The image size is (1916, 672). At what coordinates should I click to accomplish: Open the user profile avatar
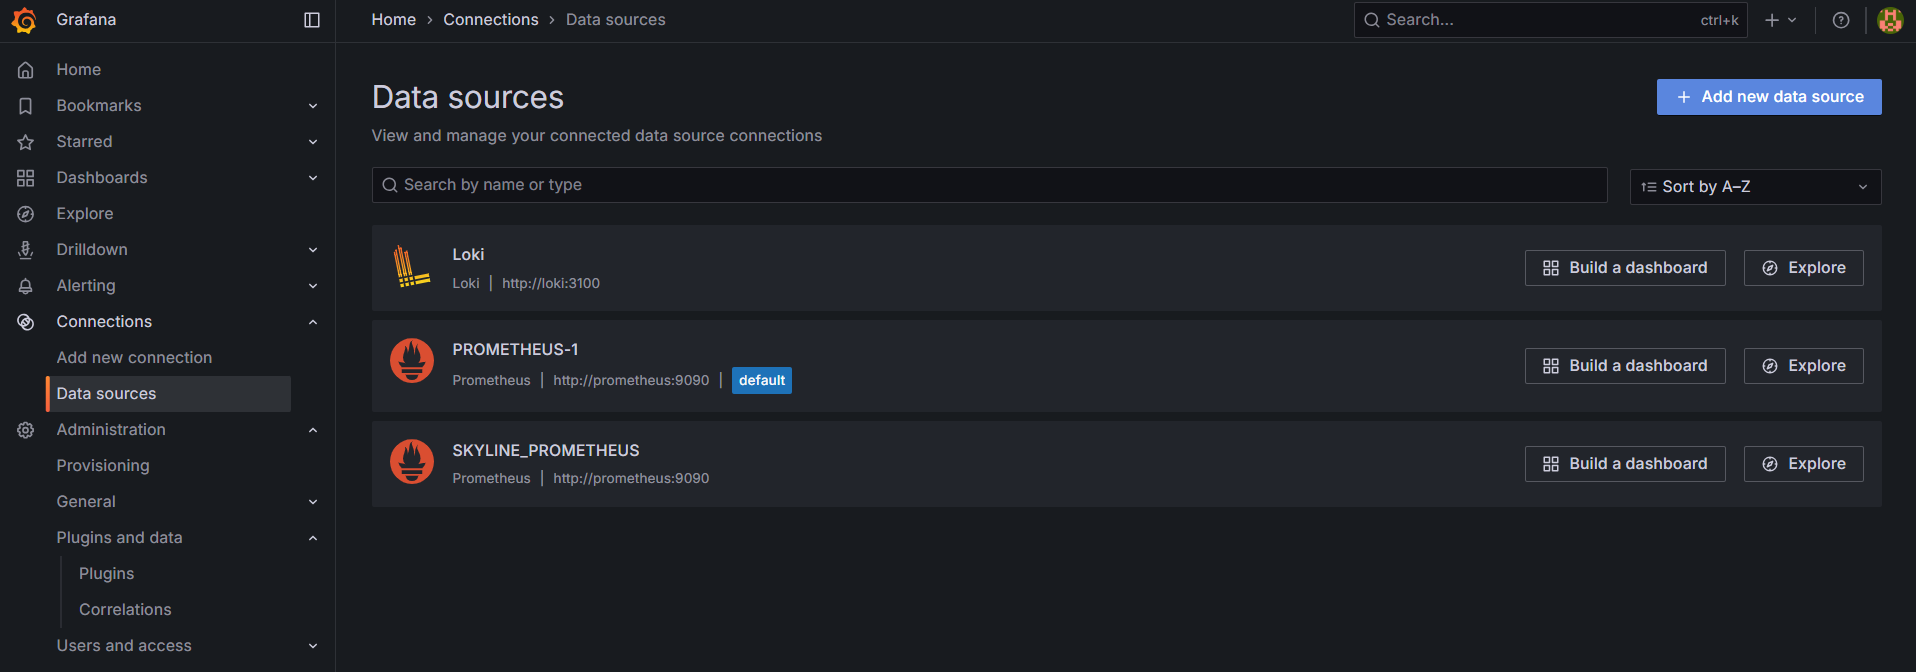(1889, 20)
